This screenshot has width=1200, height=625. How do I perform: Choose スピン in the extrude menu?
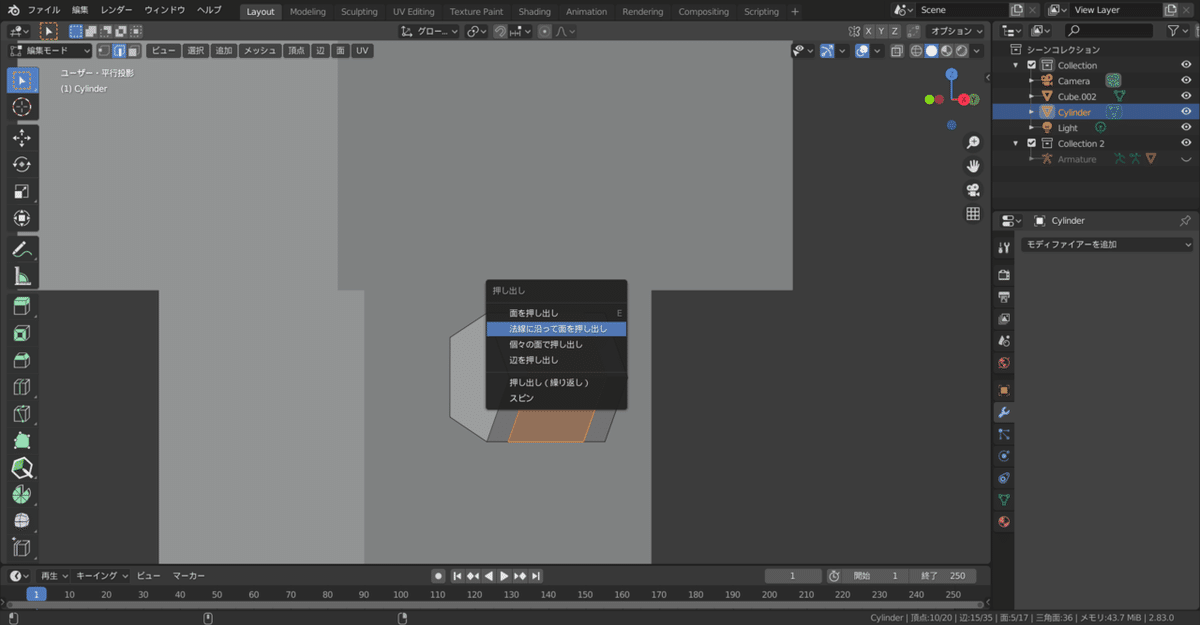coord(556,398)
